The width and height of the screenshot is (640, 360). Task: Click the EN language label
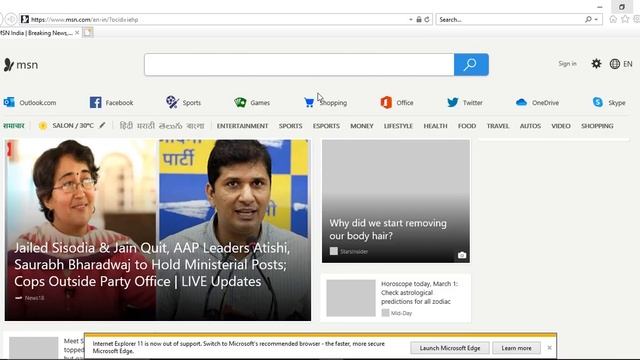[x=628, y=64]
